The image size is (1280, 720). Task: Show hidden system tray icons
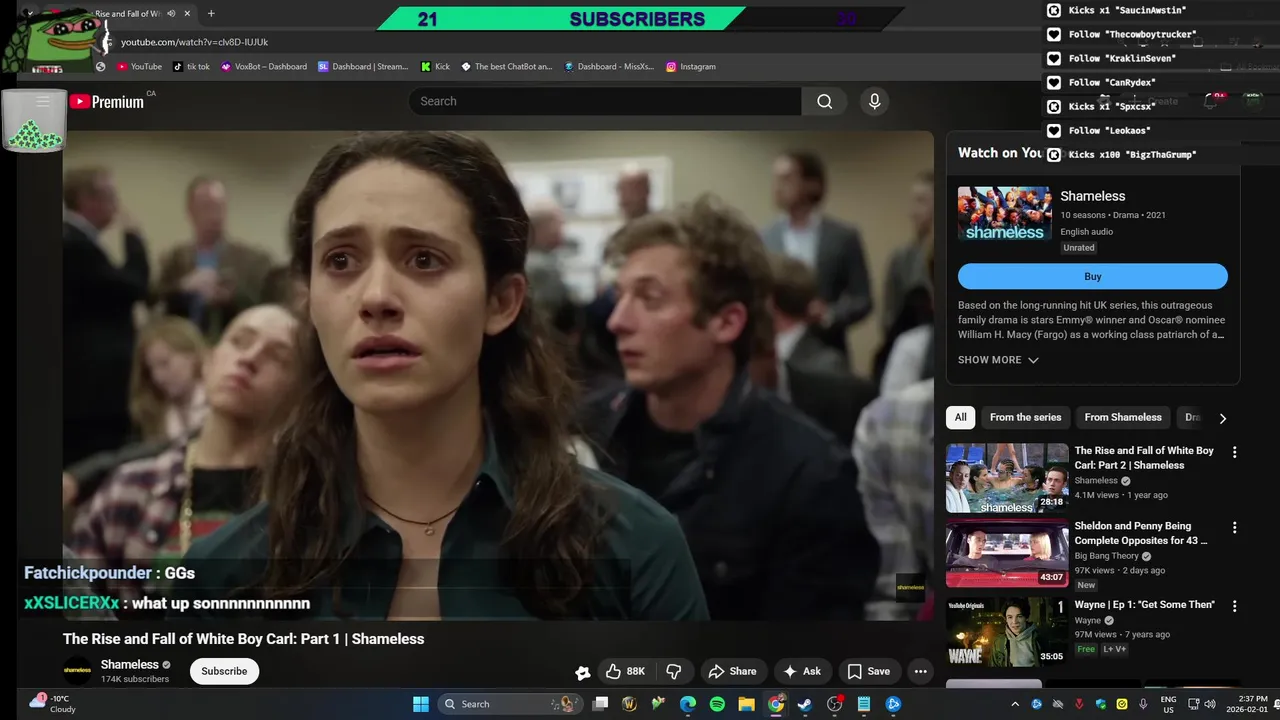[1015, 704]
